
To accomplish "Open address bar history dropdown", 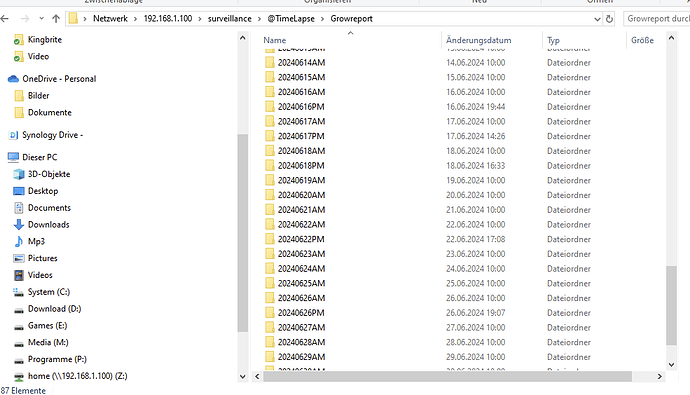I will (597, 19).
